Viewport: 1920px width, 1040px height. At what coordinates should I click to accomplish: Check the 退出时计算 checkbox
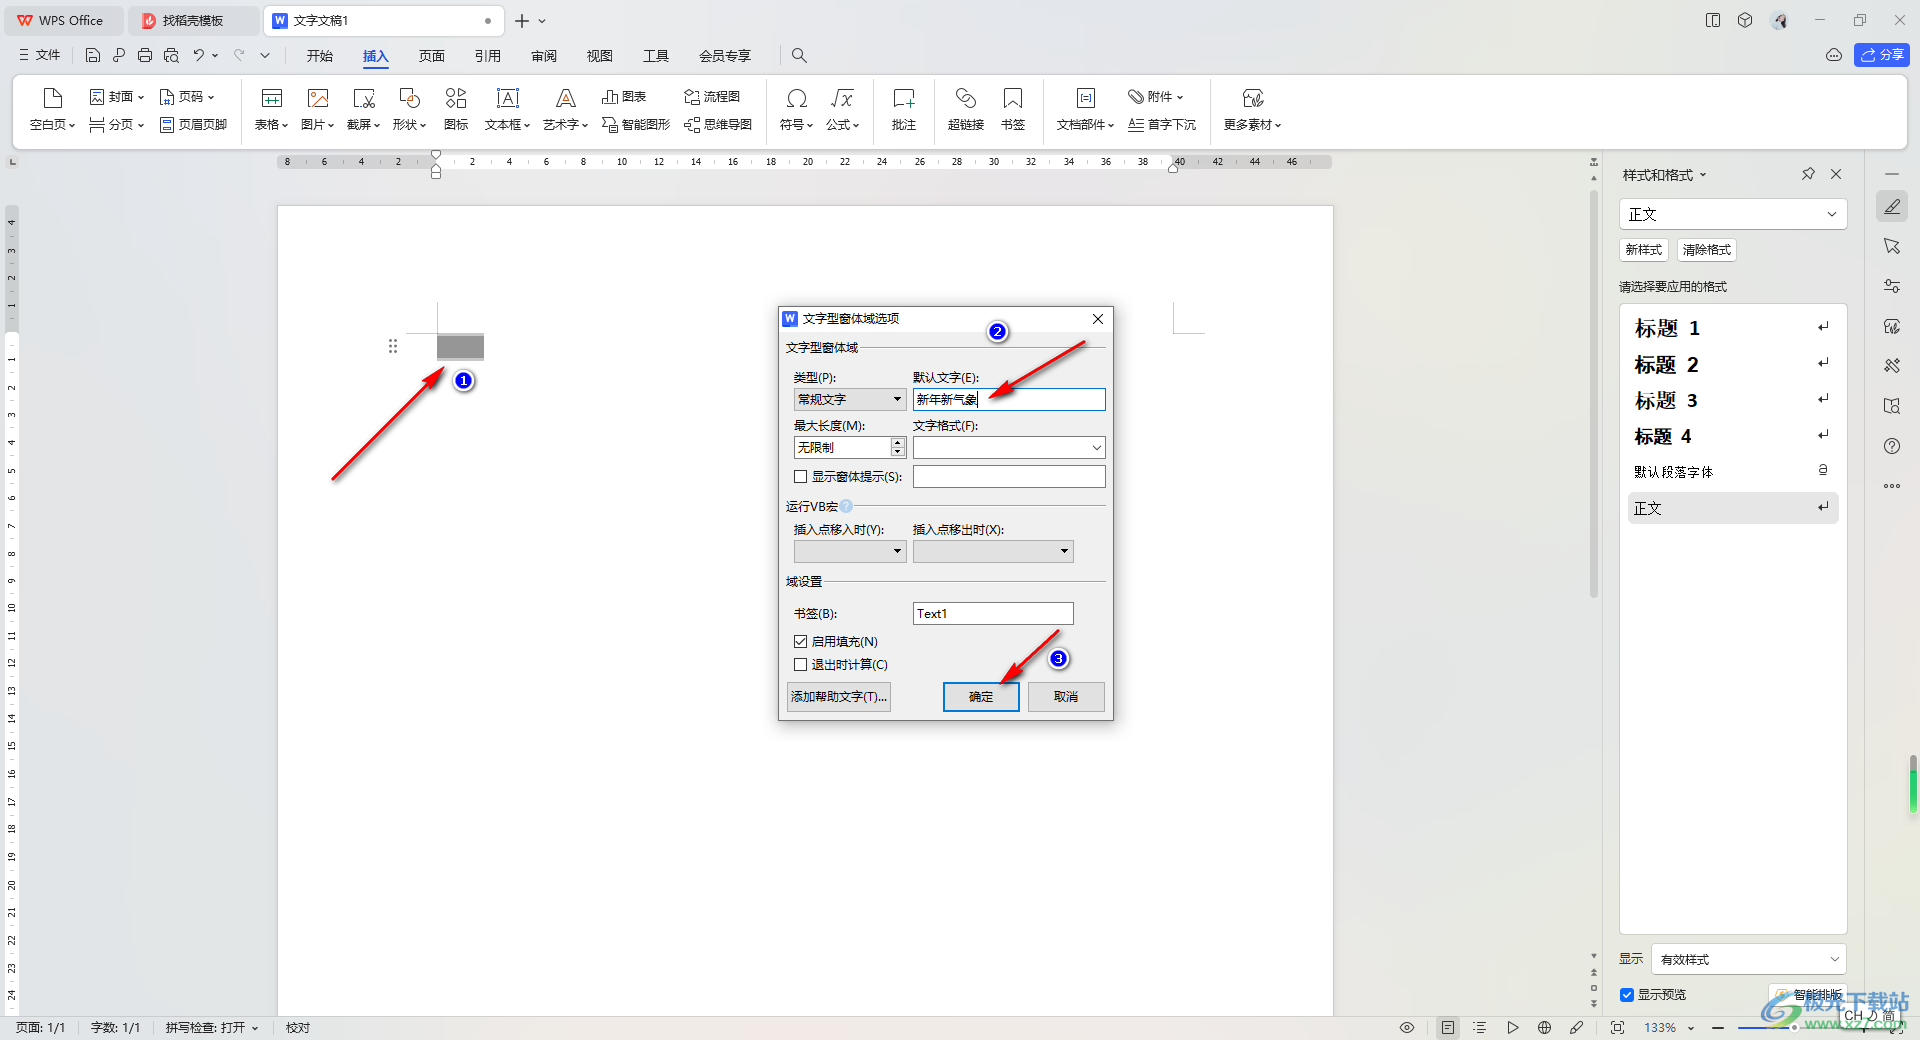pos(801,665)
